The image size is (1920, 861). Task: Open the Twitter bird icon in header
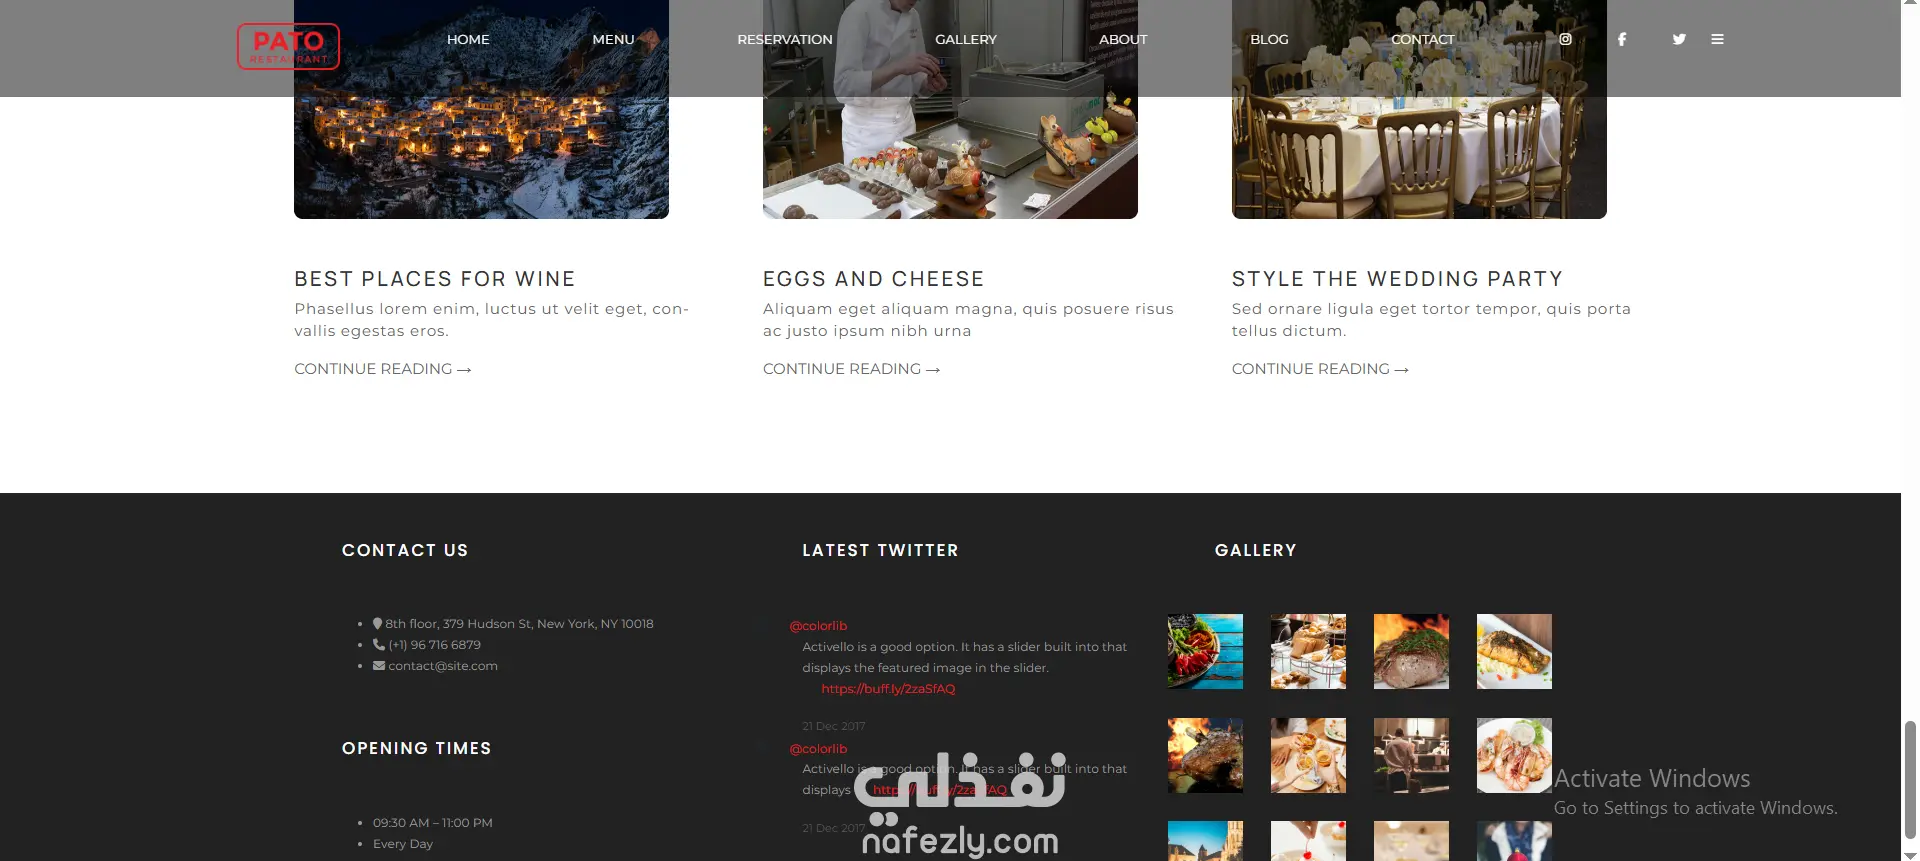coord(1679,39)
